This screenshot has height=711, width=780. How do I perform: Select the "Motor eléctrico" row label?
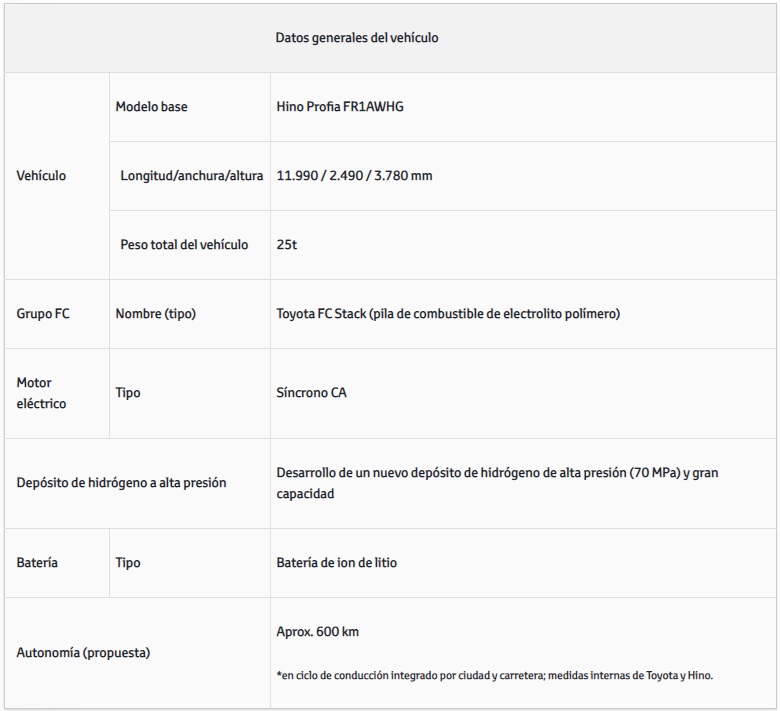coord(41,393)
